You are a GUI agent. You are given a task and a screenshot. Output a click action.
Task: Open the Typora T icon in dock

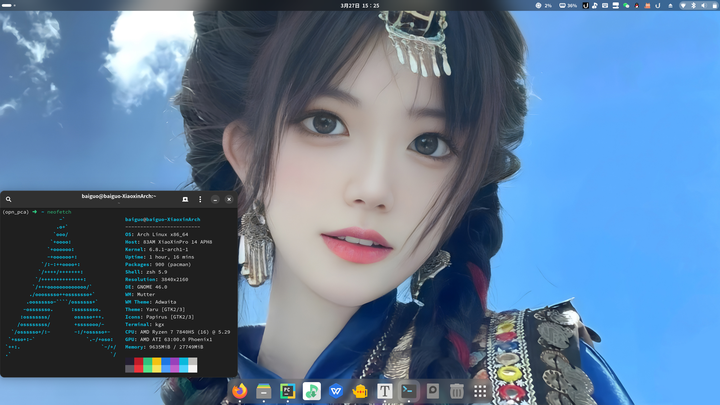pos(384,391)
